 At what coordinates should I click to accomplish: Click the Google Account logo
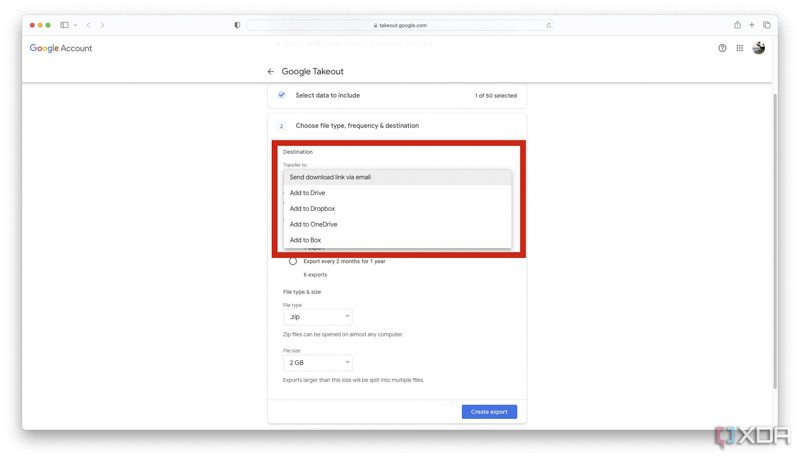tap(61, 48)
